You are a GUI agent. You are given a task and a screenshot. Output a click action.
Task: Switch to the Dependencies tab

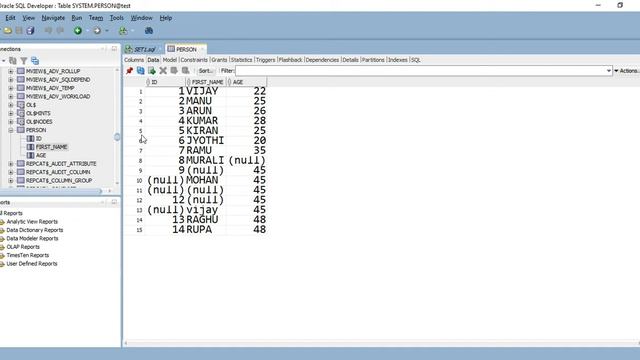322,60
